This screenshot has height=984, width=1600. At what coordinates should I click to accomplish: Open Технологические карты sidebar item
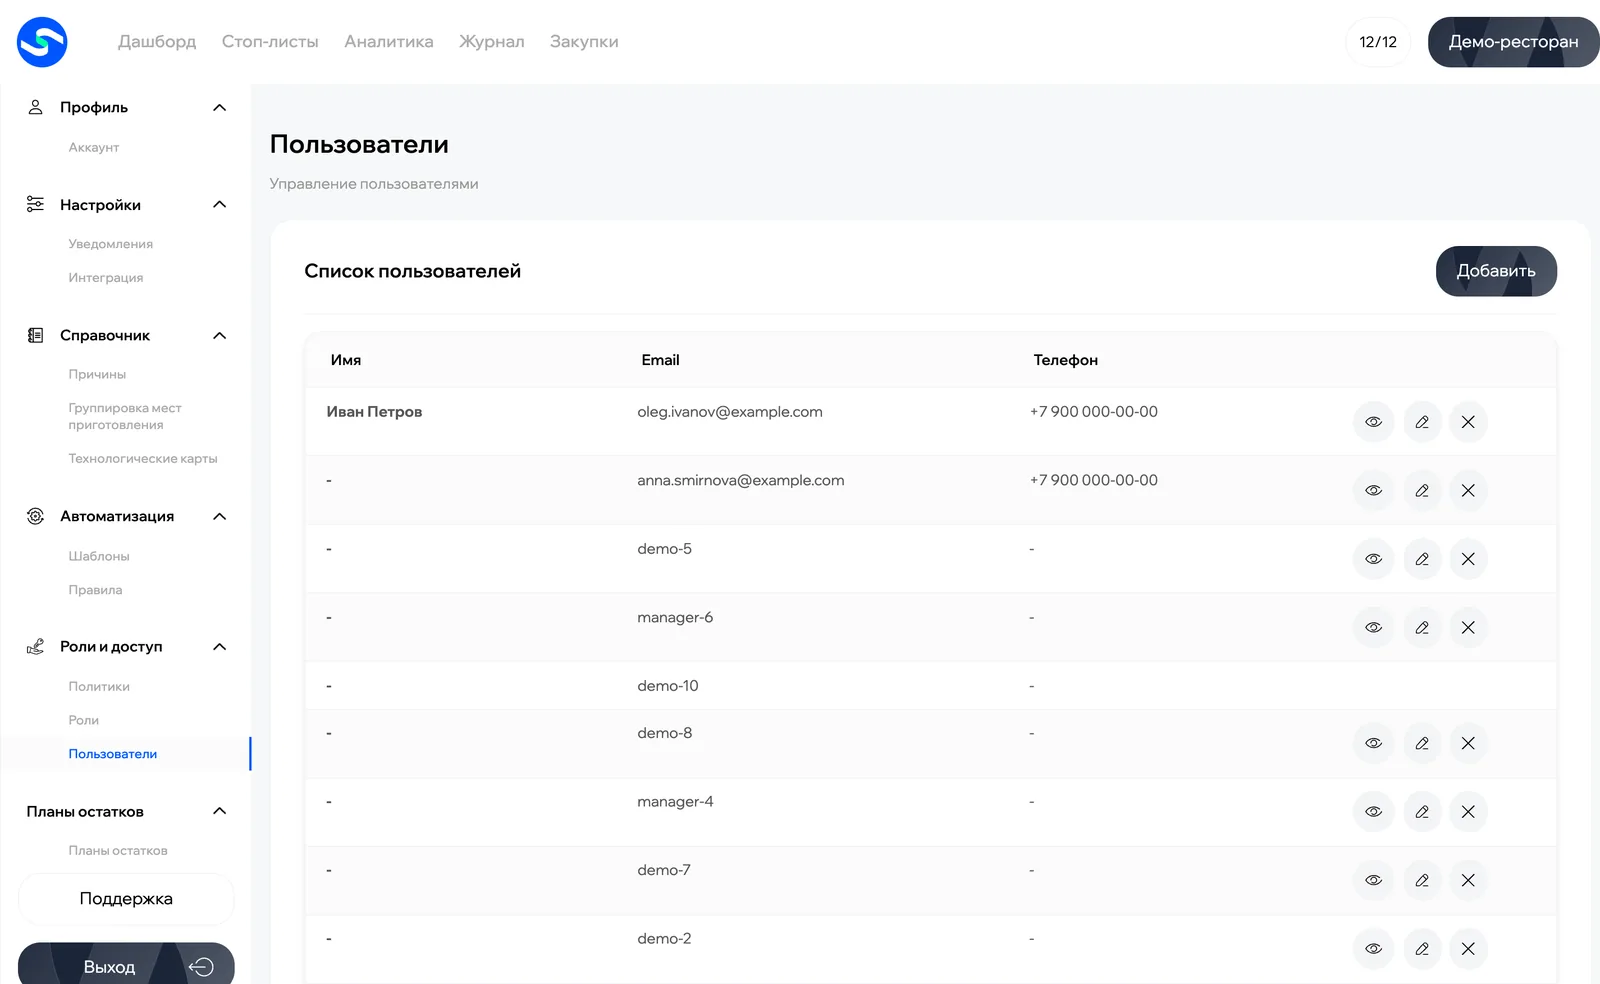click(x=143, y=459)
